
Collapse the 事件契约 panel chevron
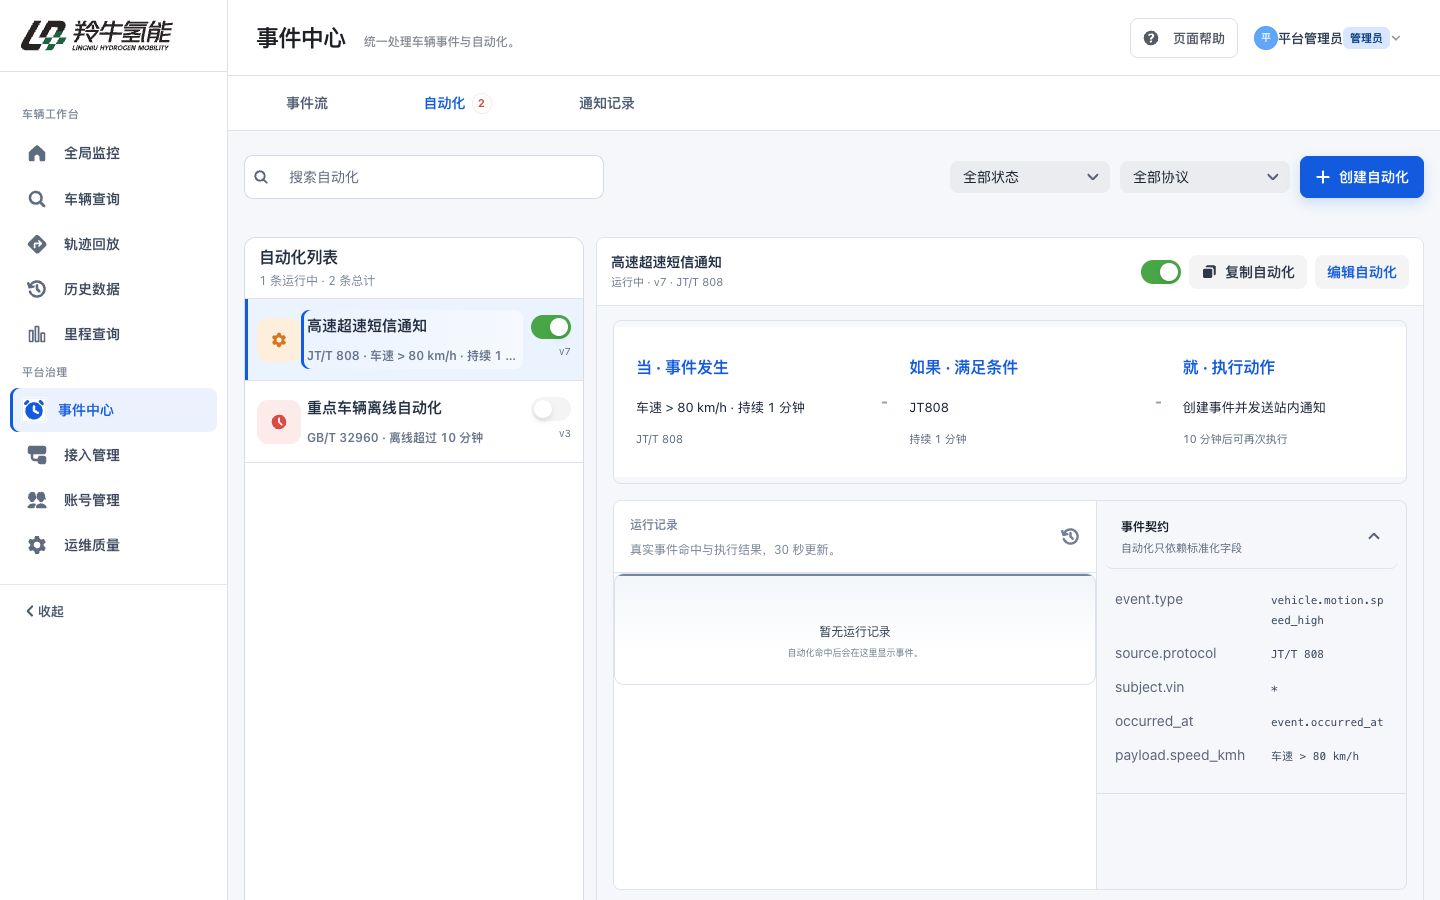click(x=1374, y=536)
